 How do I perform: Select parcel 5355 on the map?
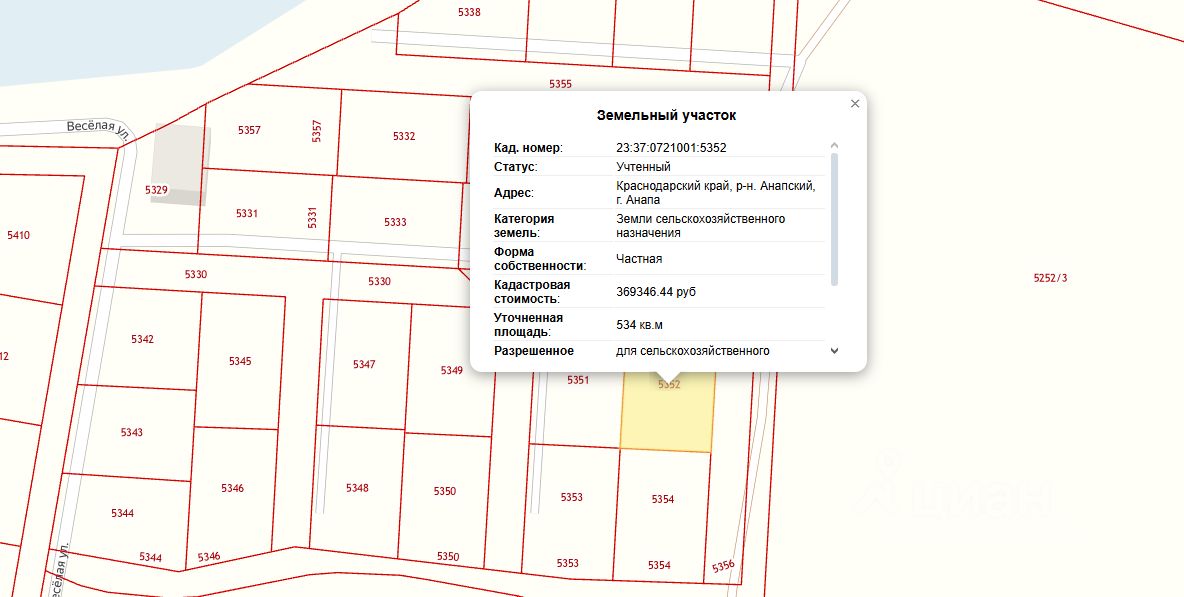pos(560,84)
